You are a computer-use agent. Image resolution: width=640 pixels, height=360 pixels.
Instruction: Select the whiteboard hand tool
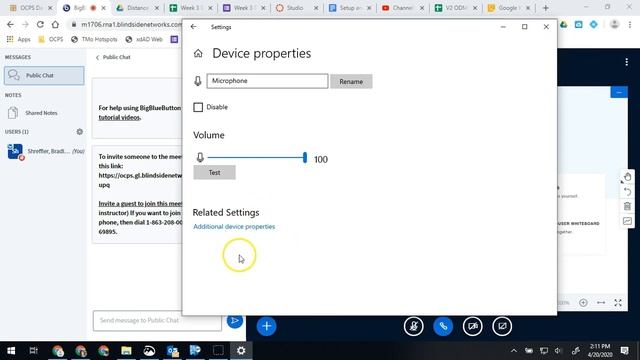click(x=627, y=177)
